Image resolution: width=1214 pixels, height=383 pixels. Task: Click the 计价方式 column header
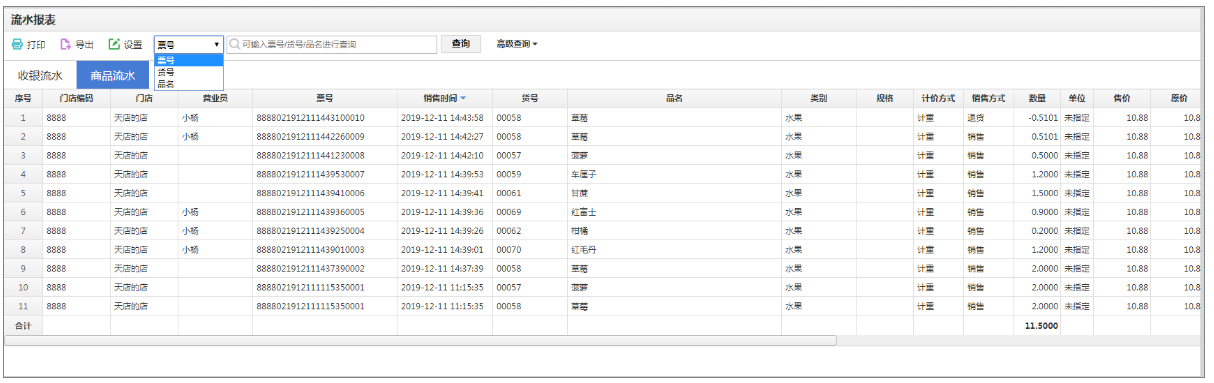coord(938,99)
